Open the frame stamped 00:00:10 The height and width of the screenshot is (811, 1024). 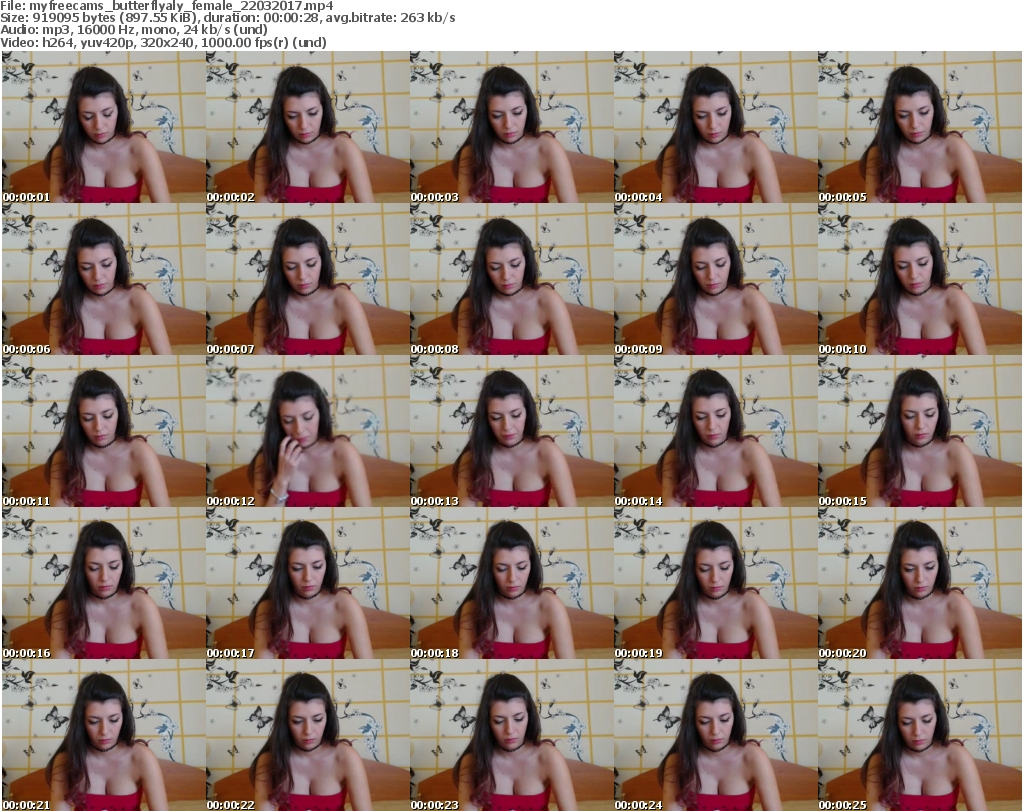pos(920,279)
